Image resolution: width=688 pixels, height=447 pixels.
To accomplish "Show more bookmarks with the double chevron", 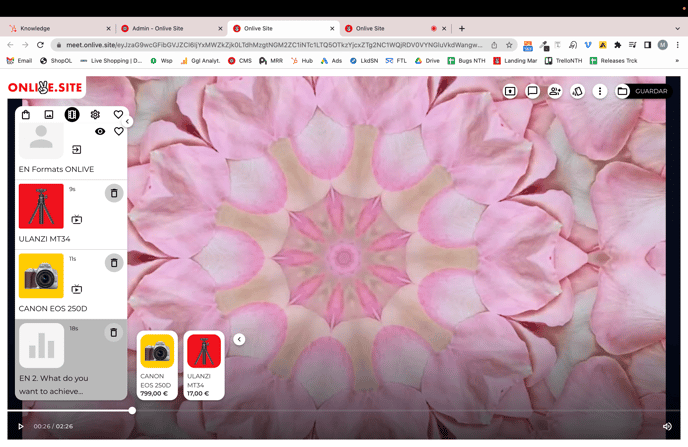I will [677, 61].
